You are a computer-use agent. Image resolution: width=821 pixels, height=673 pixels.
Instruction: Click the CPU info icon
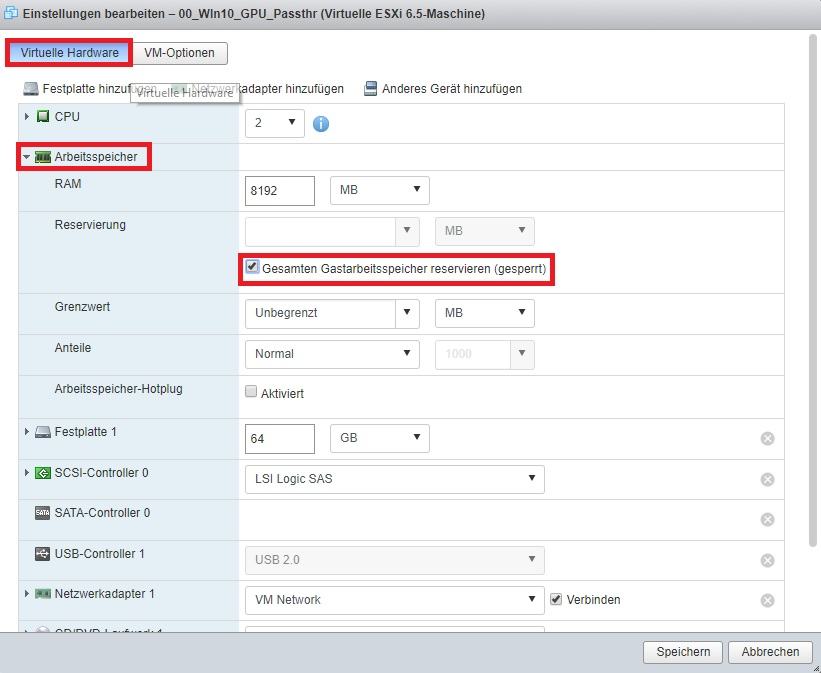click(x=321, y=124)
